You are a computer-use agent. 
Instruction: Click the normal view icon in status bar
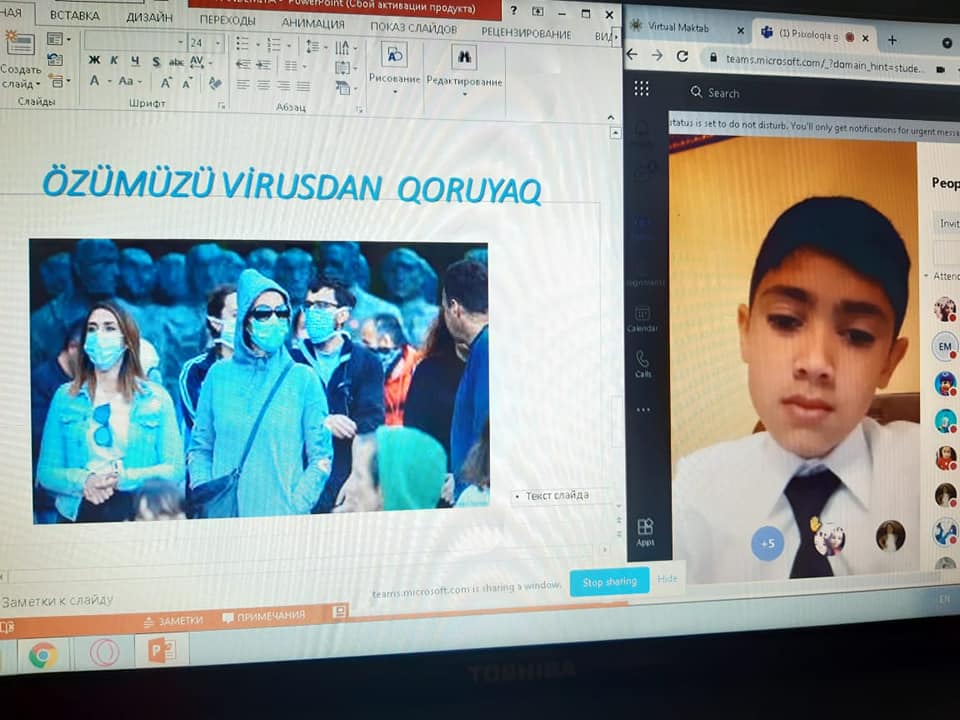339,610
